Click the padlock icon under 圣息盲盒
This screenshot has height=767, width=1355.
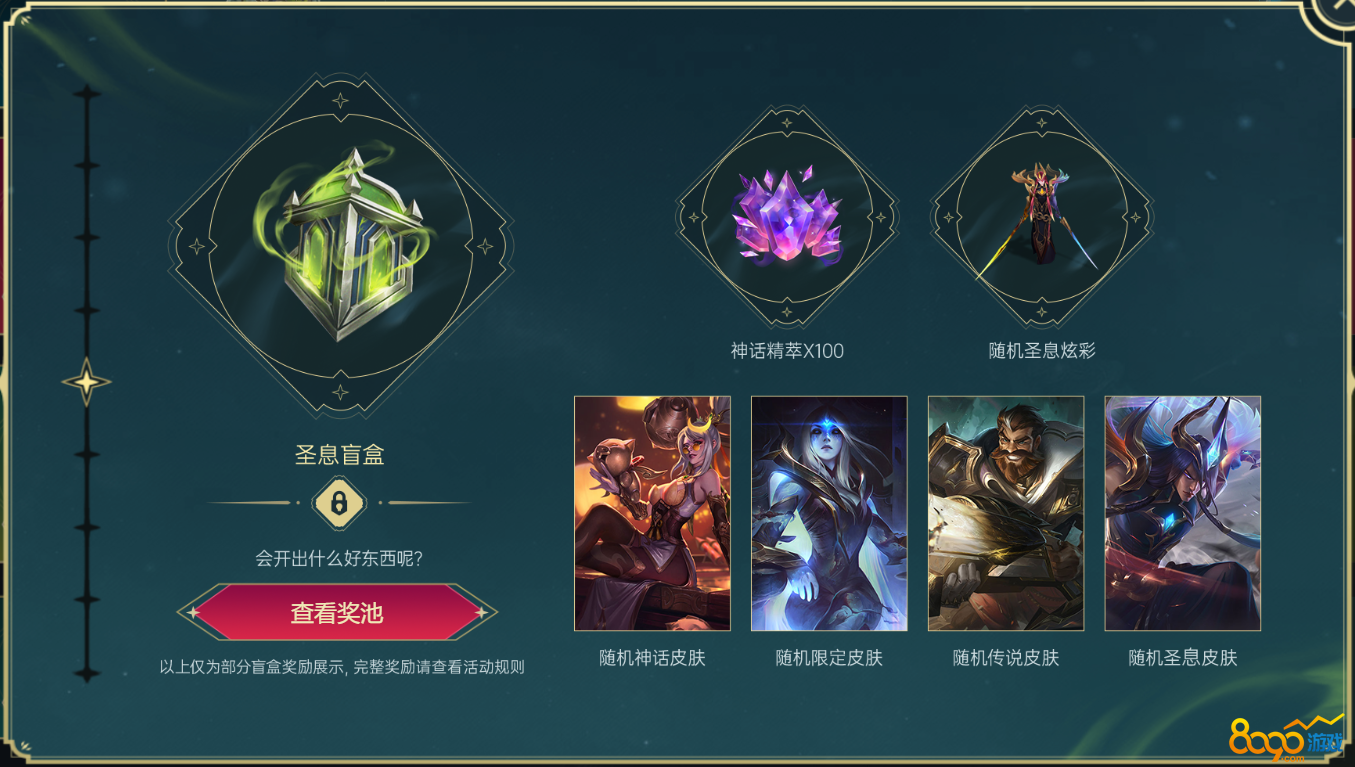339,503
